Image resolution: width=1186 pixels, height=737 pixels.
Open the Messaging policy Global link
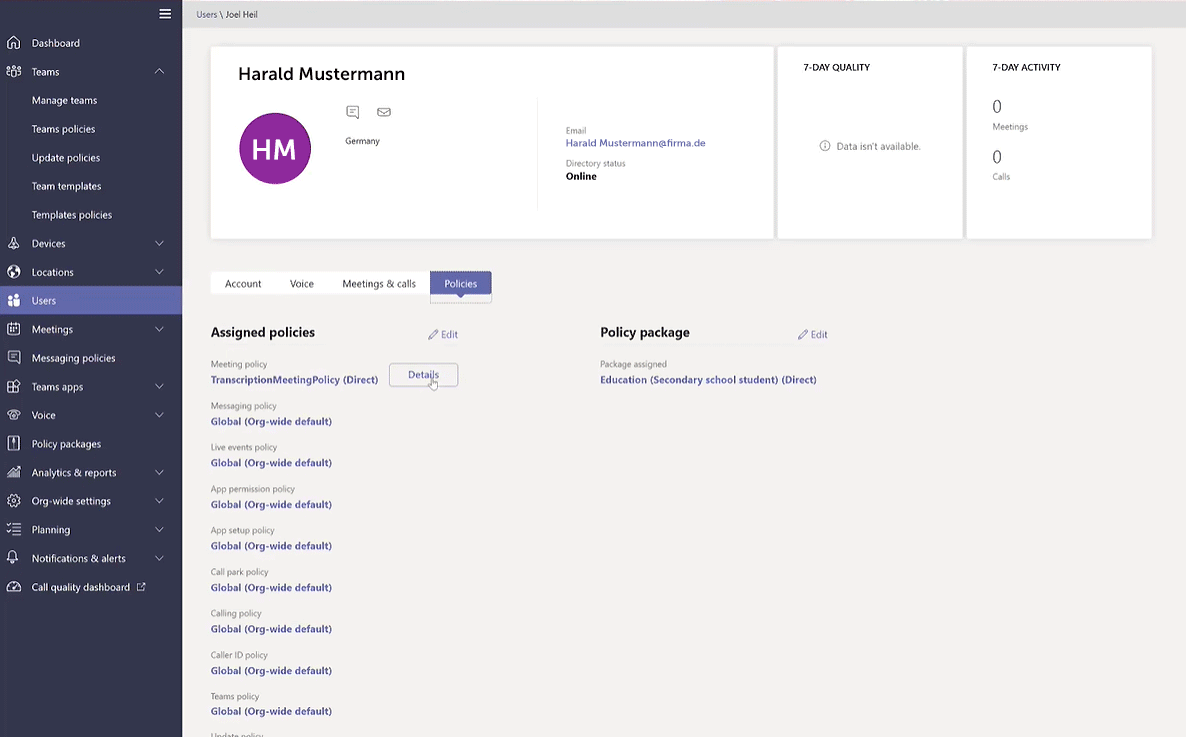(272, 421)
